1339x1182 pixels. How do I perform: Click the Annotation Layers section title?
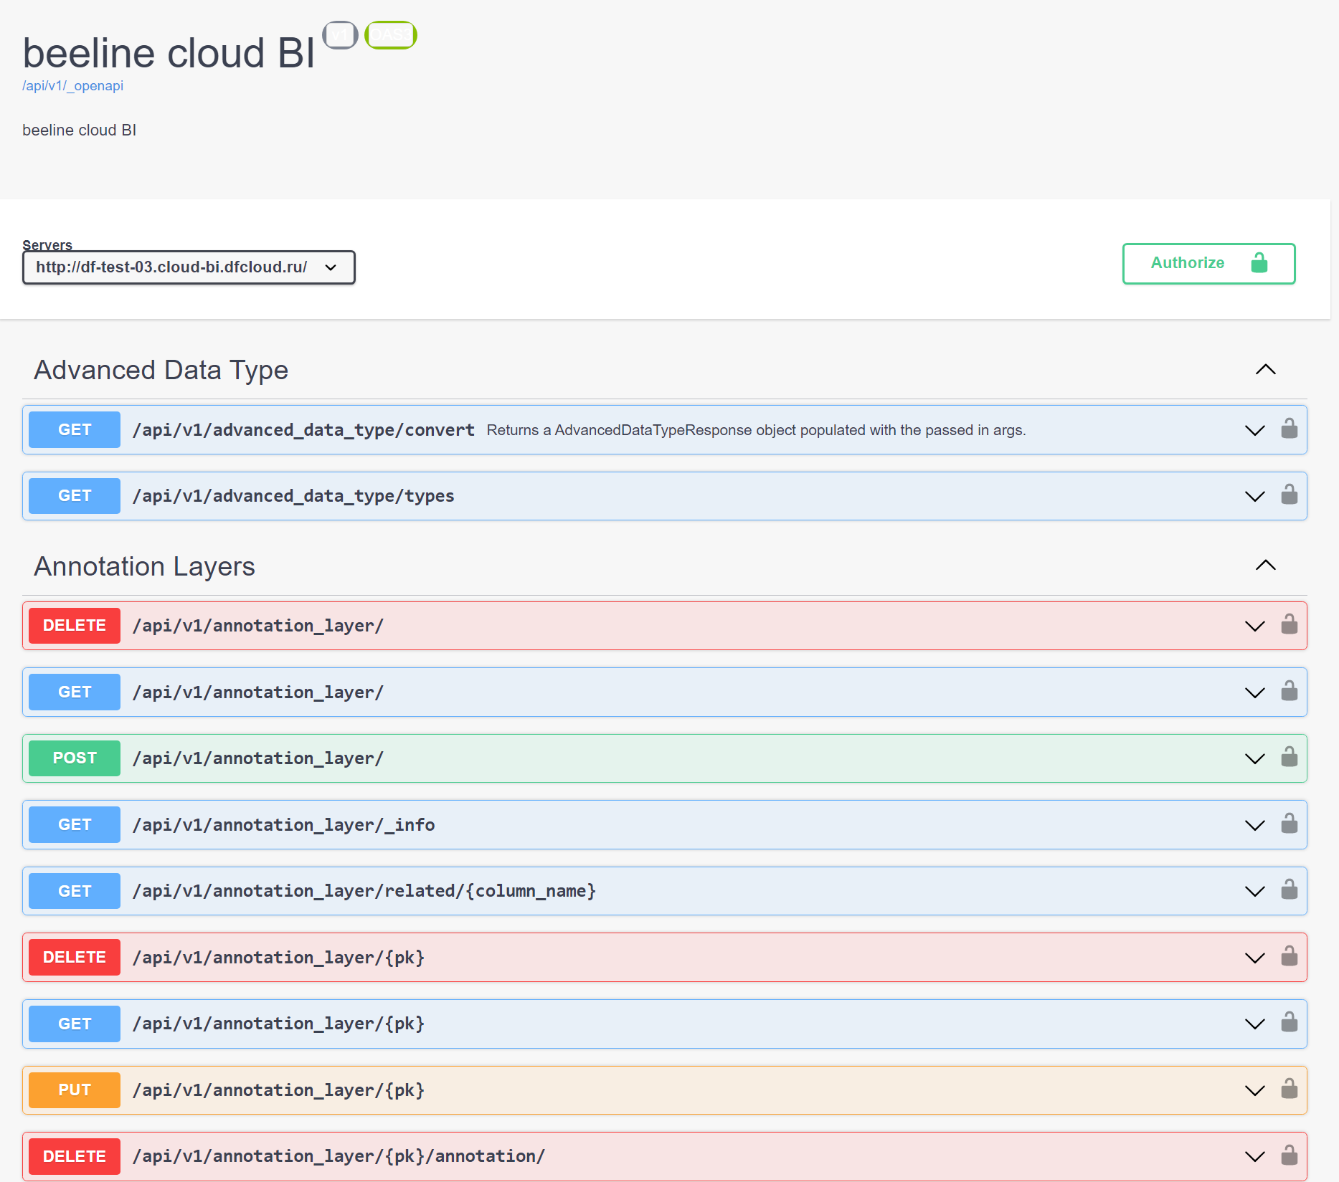(x=145, y=567)
